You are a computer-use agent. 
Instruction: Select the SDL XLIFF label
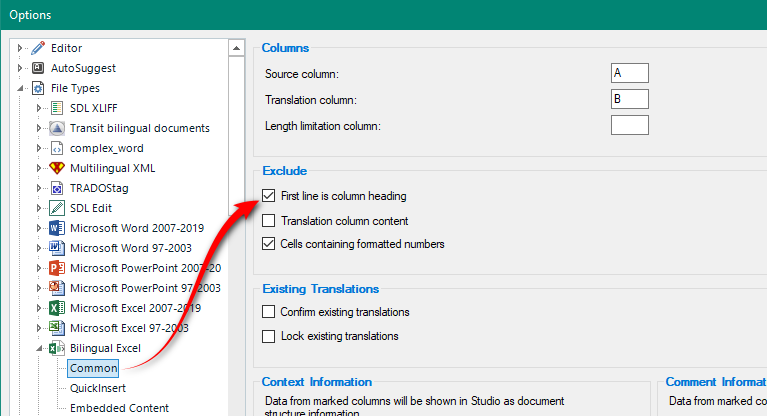pos(93,108)
